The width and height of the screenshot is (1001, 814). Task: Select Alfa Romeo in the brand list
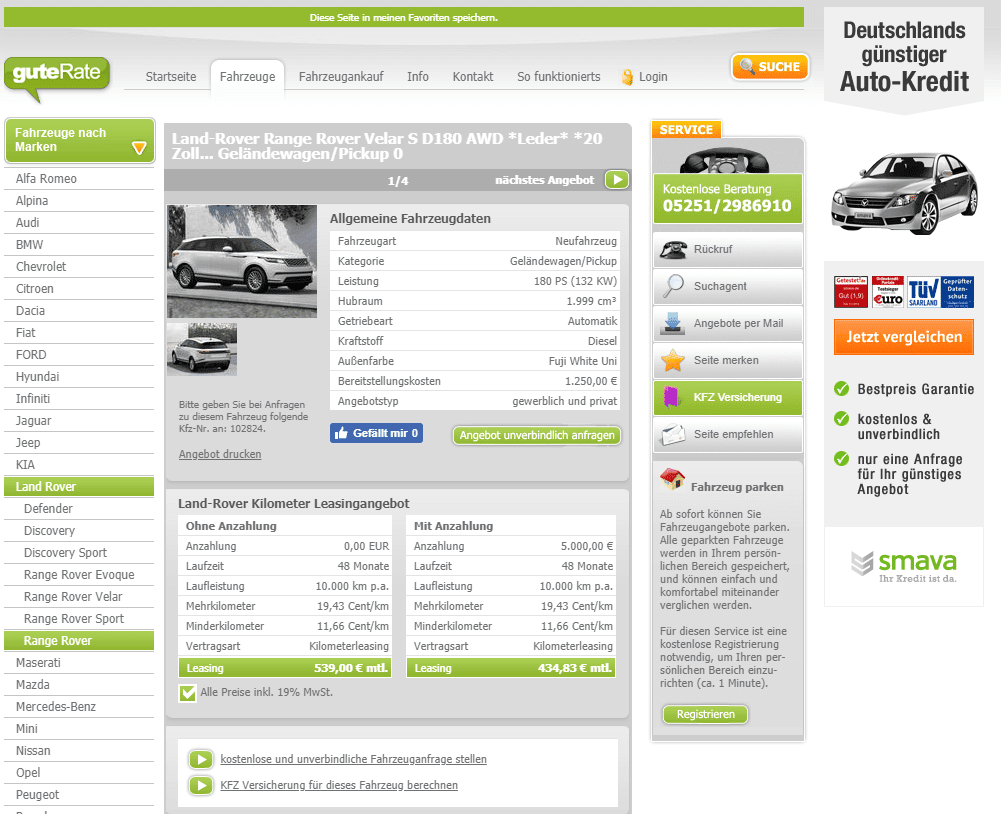click(79, 179)
